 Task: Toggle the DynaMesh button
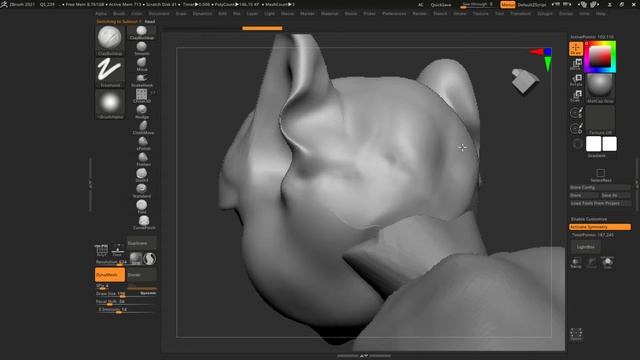pyautogui.click(x=110, y=275)
